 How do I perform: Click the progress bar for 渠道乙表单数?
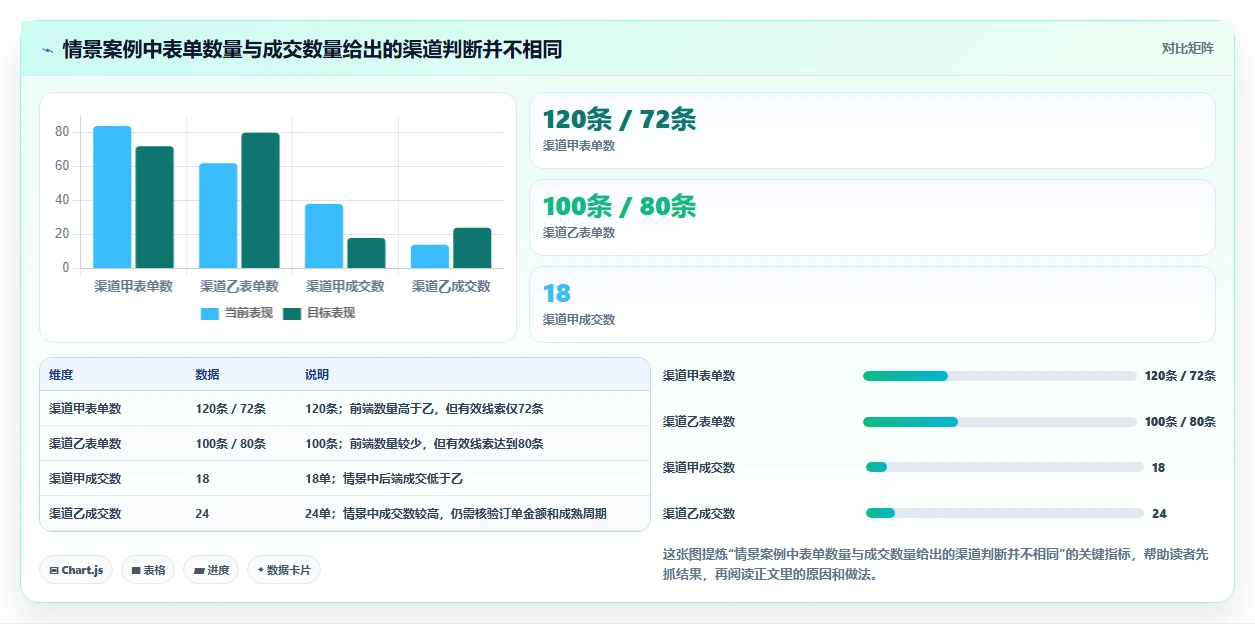coord(1000,422)
